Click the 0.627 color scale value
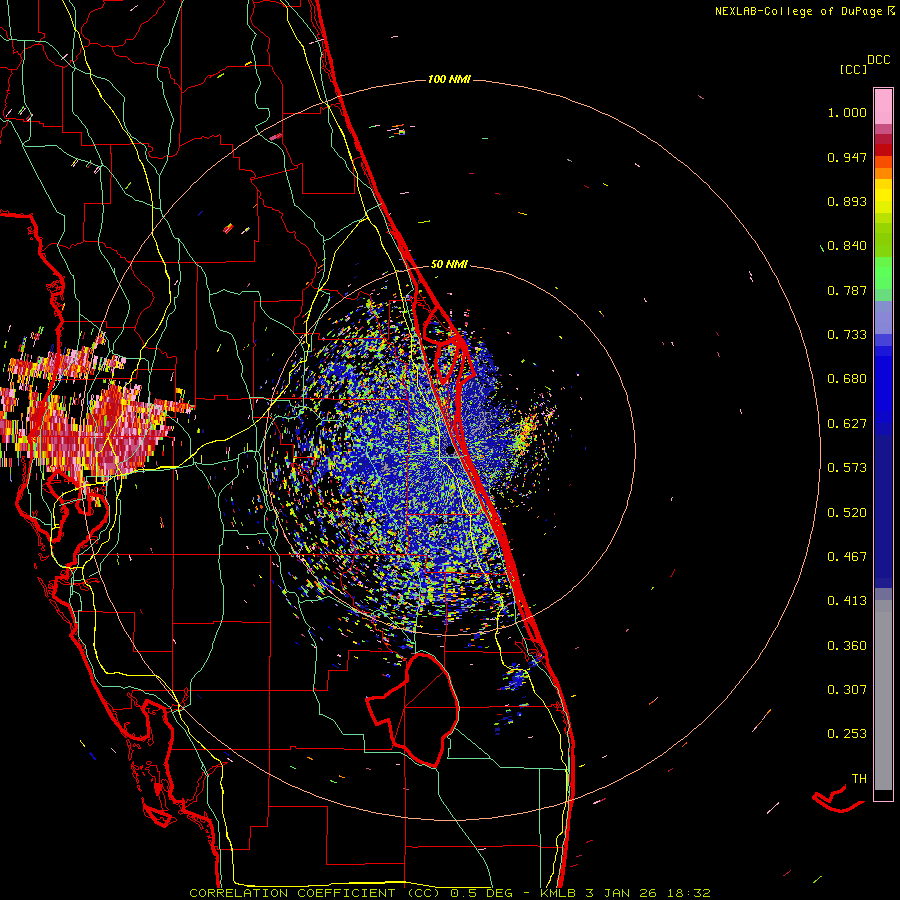The height and width of the screenshot is (900, 900). (847, 424)
